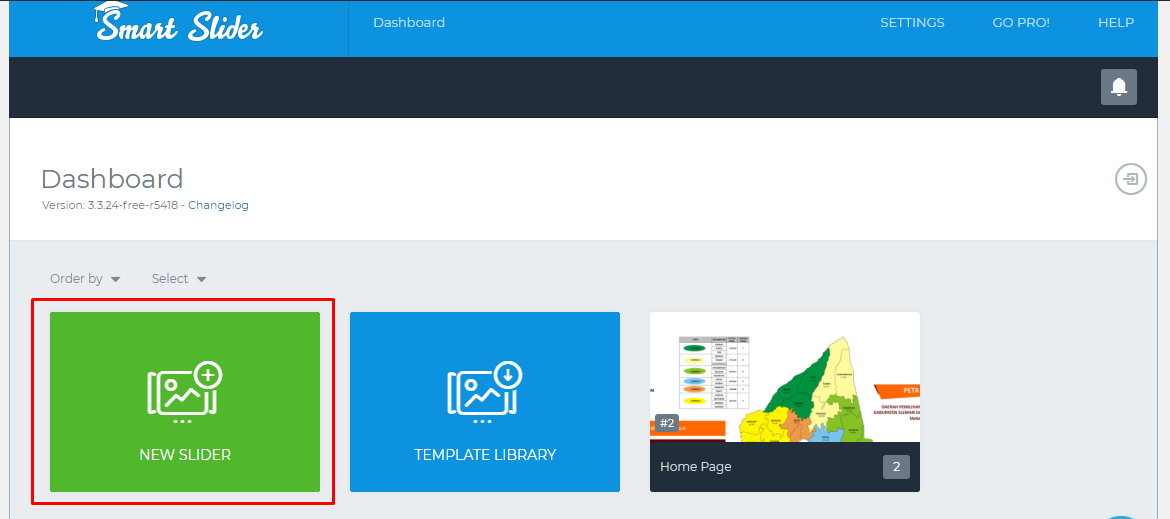
Task: Open the SETTINGS menu item
Action: [x=912, y=23]
